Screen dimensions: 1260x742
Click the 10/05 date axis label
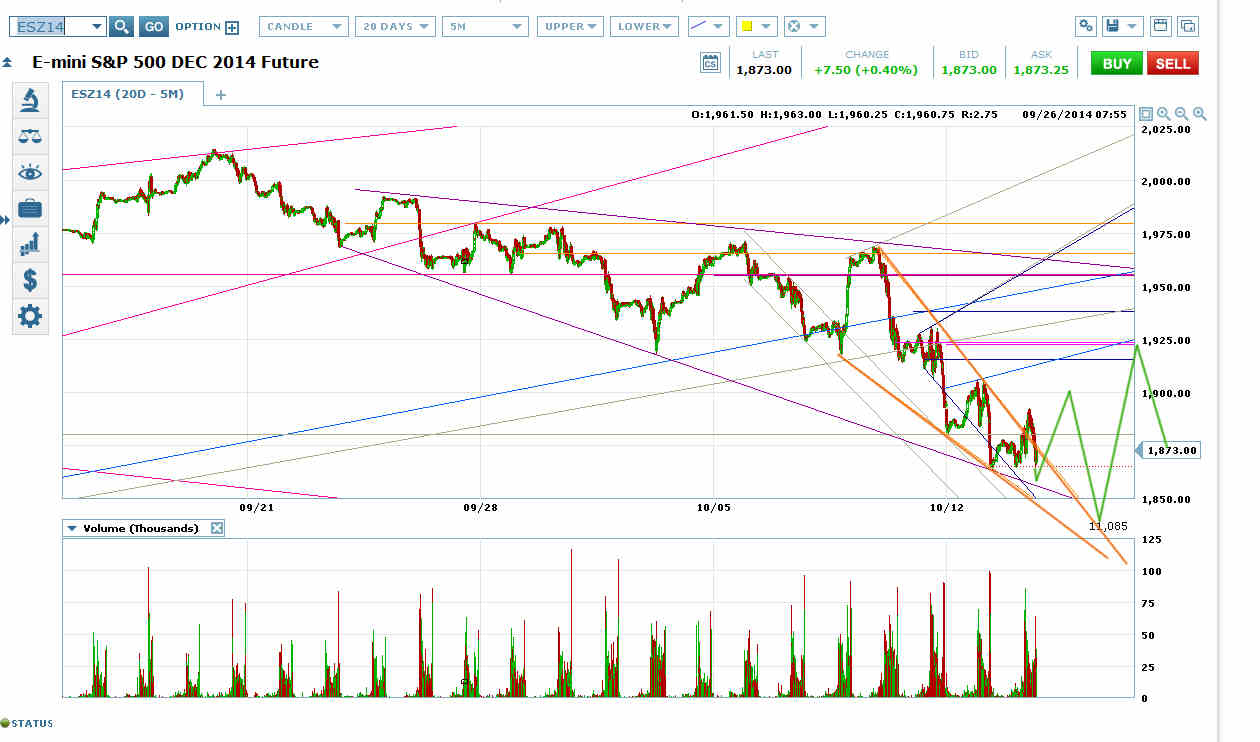point(714,507)
